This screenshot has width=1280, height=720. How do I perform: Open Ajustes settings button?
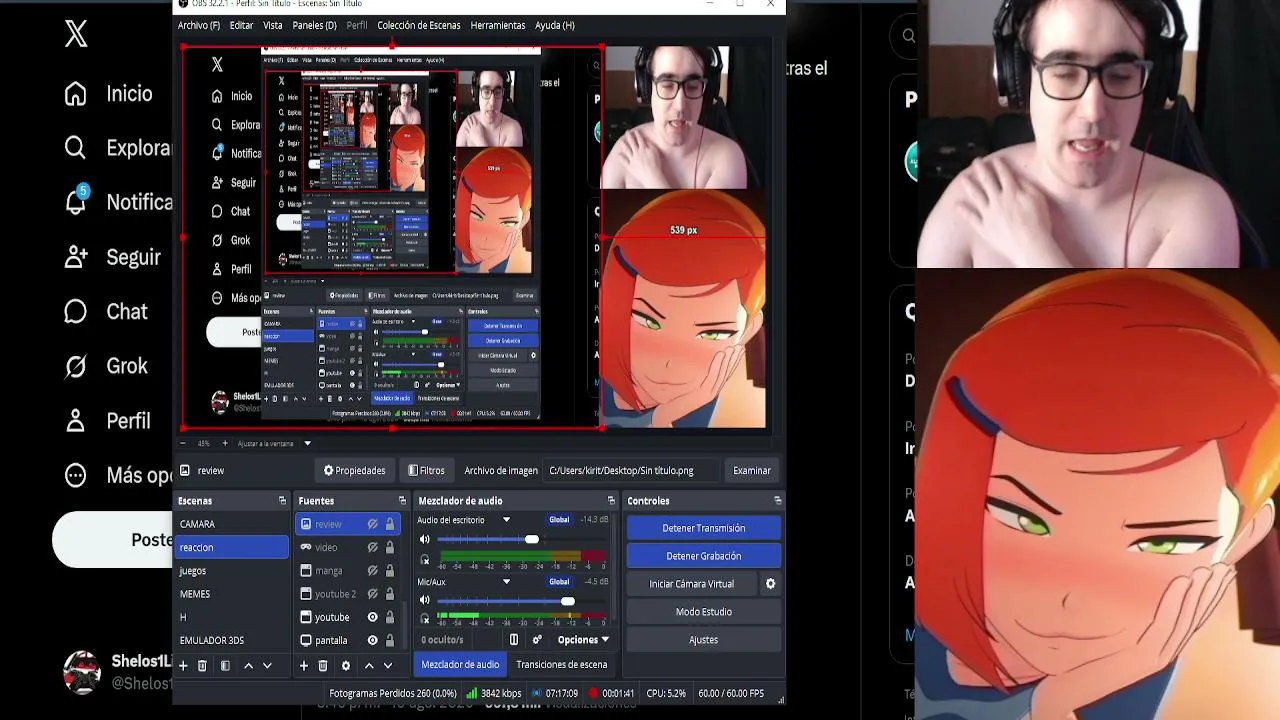704,640
